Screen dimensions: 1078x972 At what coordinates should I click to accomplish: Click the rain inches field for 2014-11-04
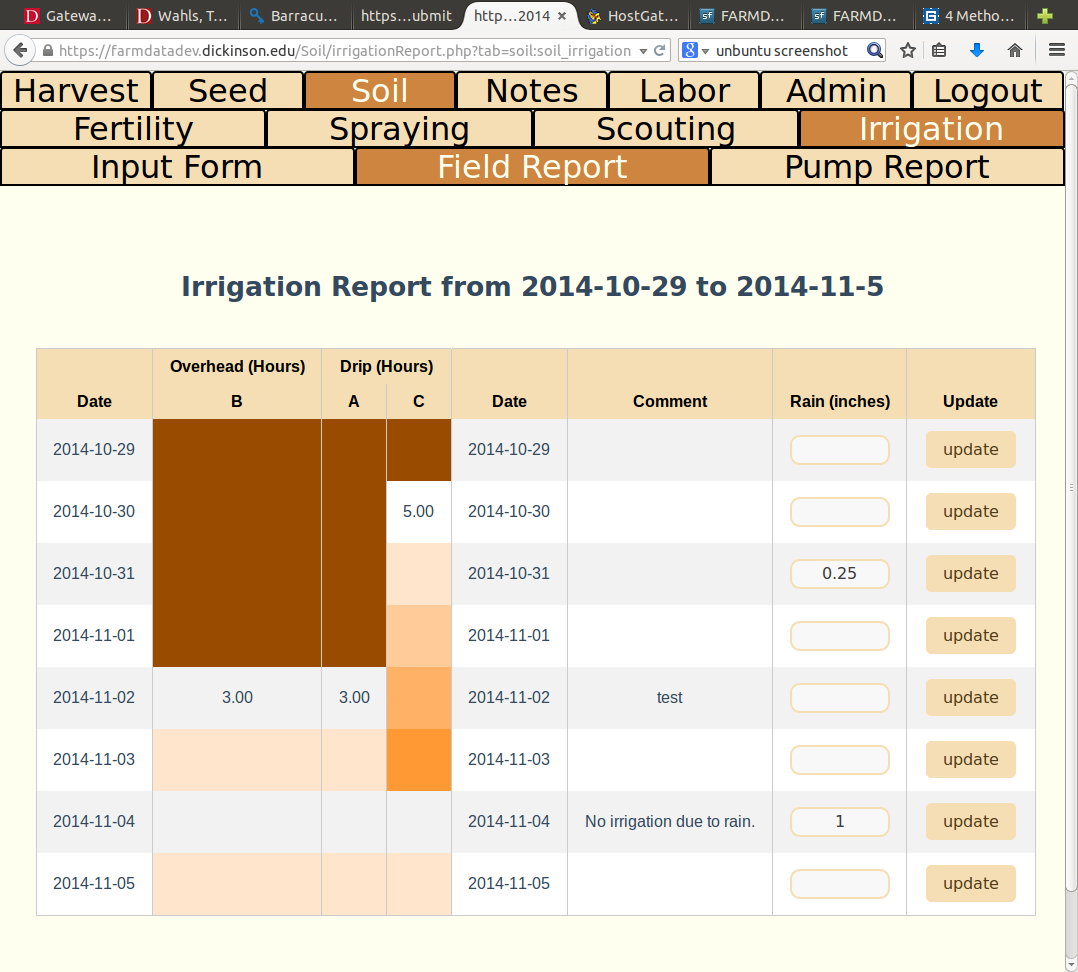point(839,821)
